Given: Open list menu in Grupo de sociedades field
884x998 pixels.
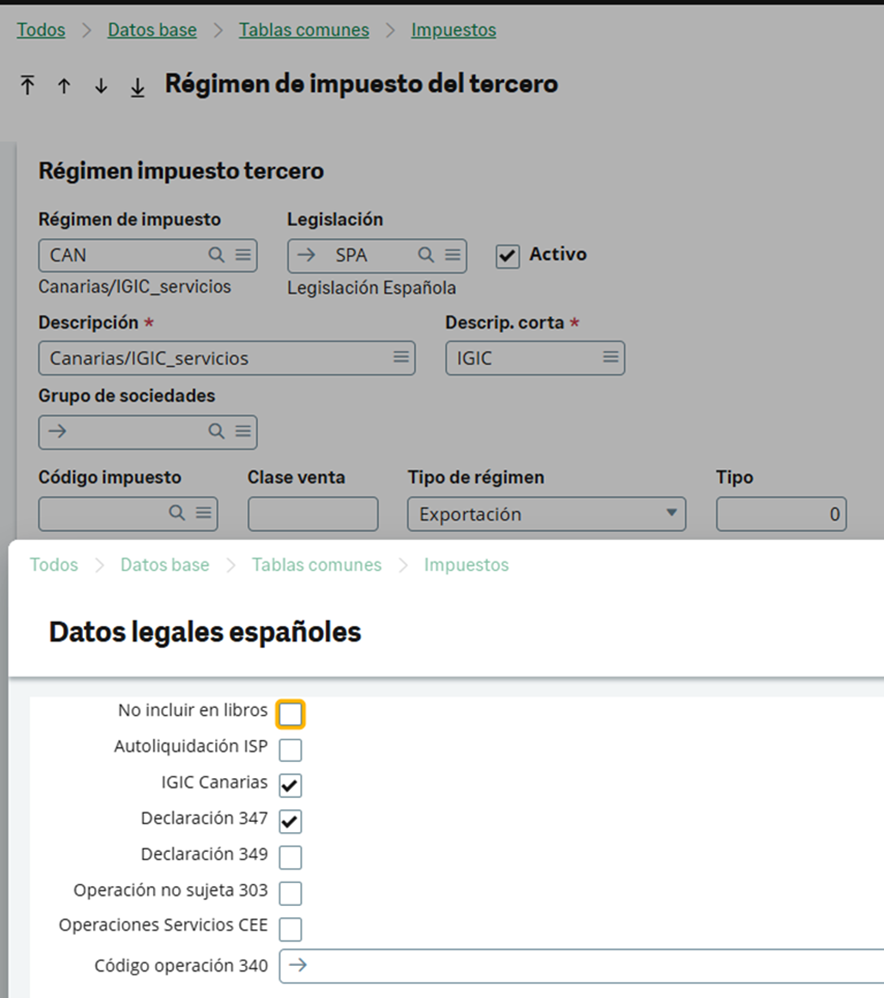Looking at the screenshot, I should point(243,432).
